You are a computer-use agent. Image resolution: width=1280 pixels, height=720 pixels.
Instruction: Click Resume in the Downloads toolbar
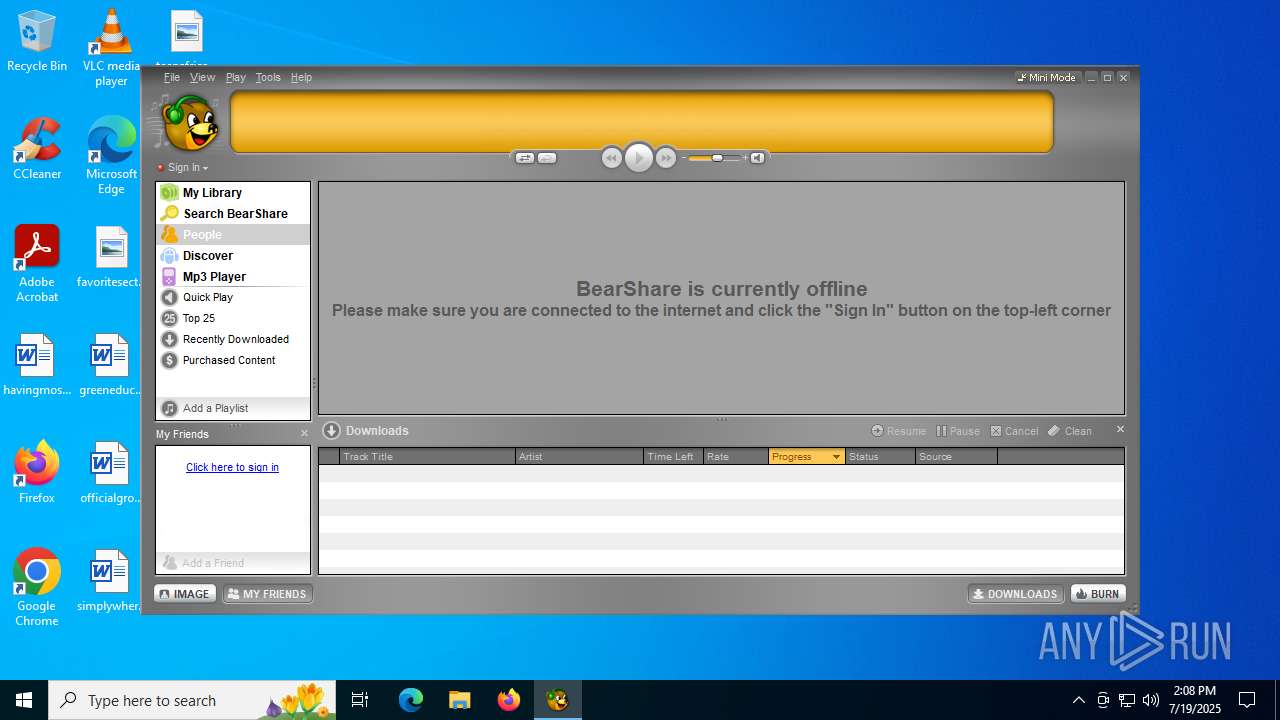tap(899, 431)
